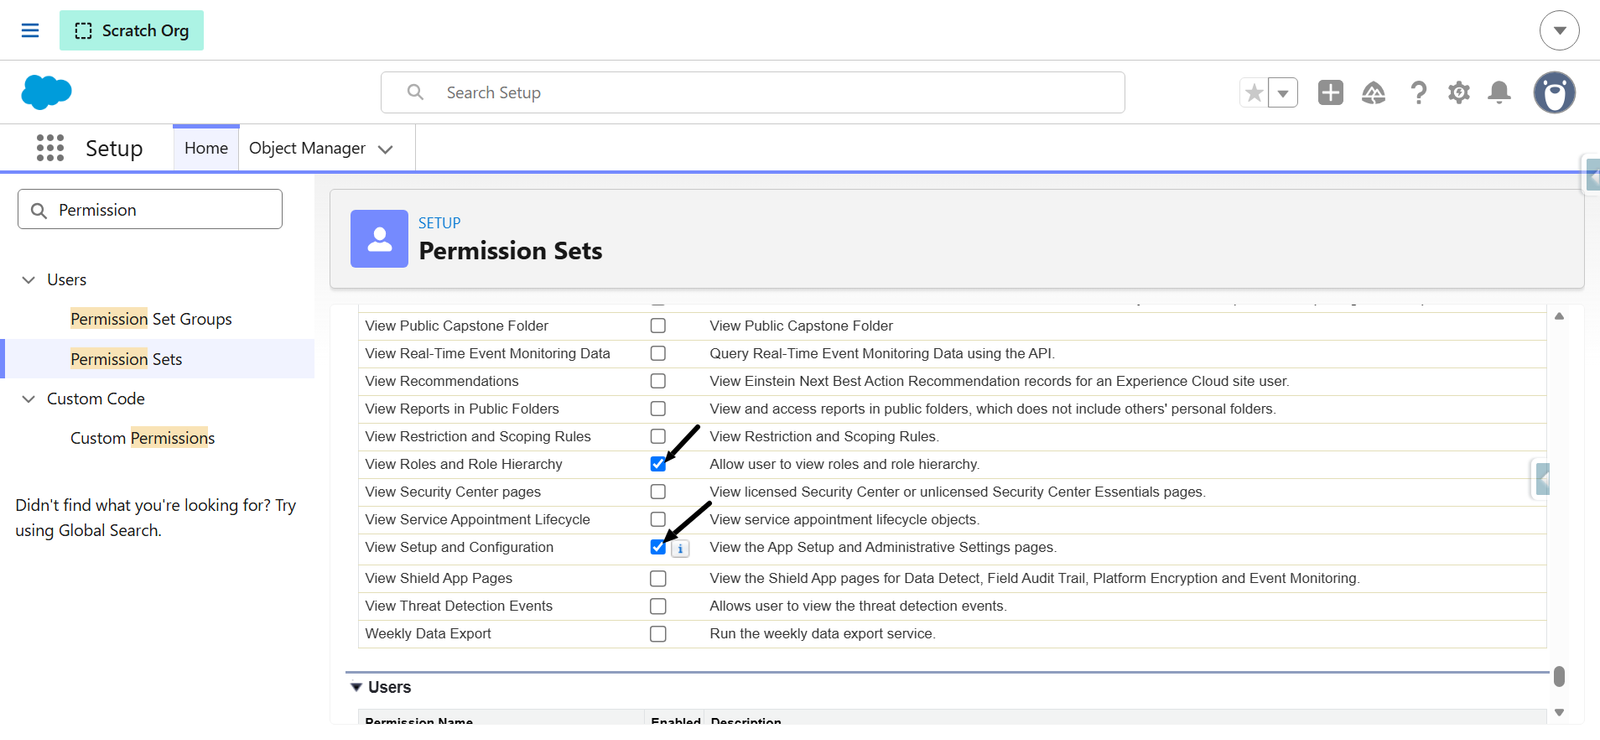Click the magnifier in Quick Find box
Viewport: 1600px width, 740px height.
(39, 210)
